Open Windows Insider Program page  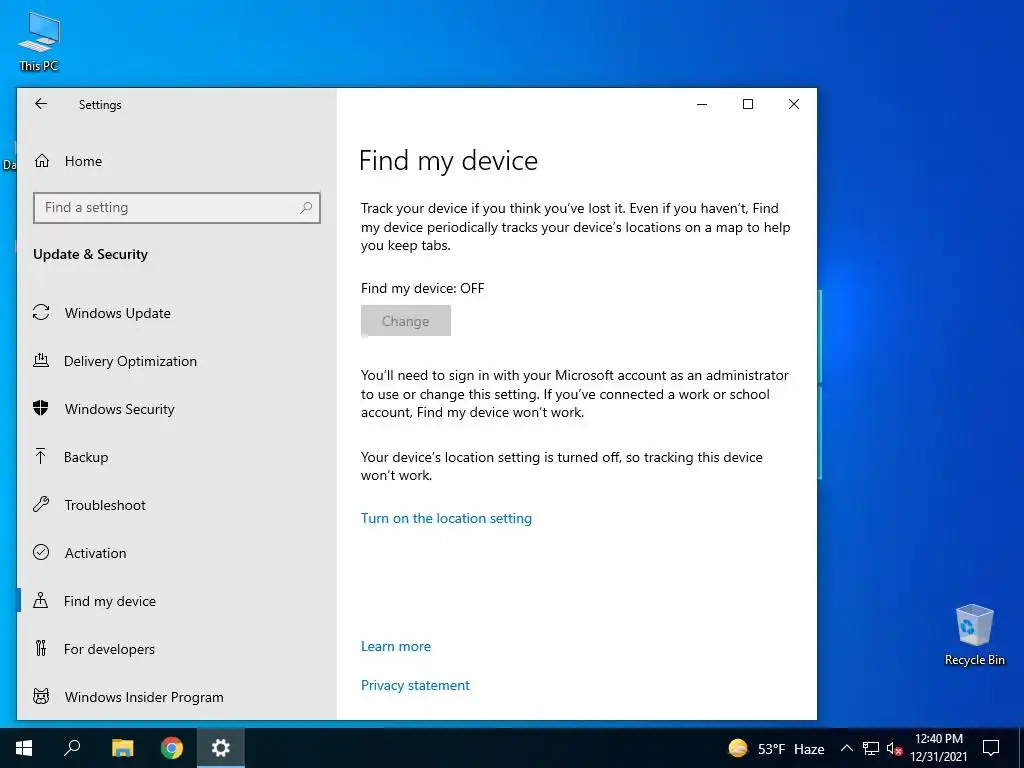tap(176, 697)
